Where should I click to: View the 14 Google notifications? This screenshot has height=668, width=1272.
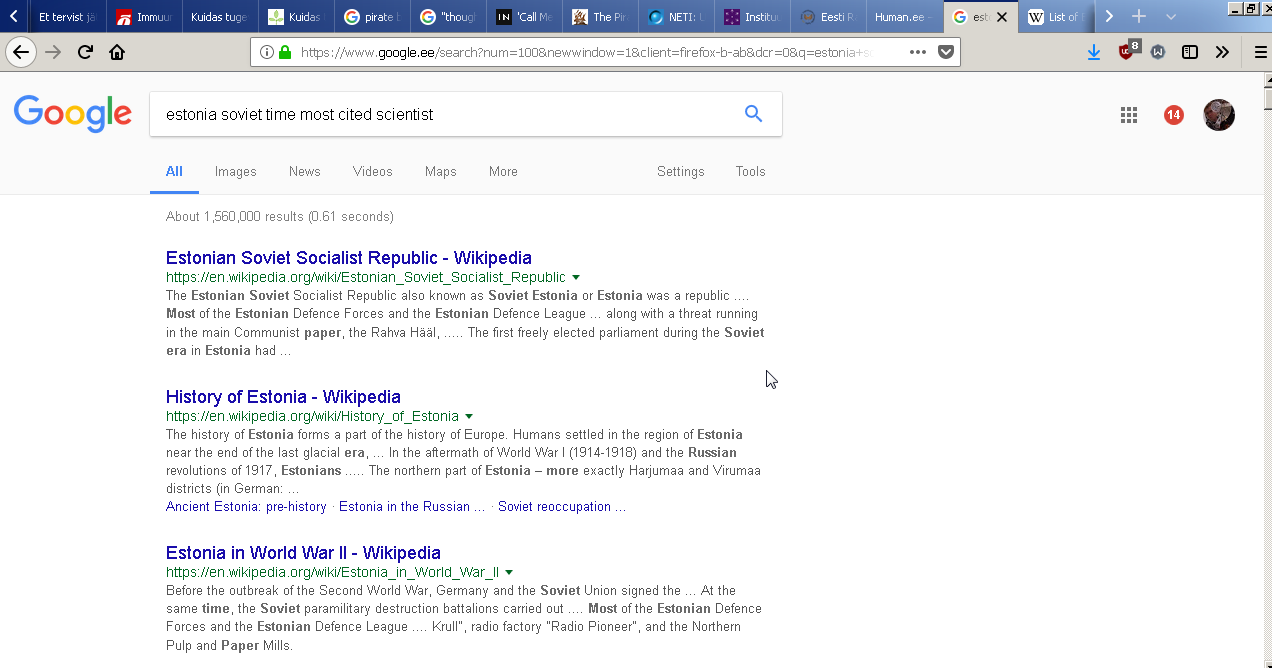point(1174,115)
